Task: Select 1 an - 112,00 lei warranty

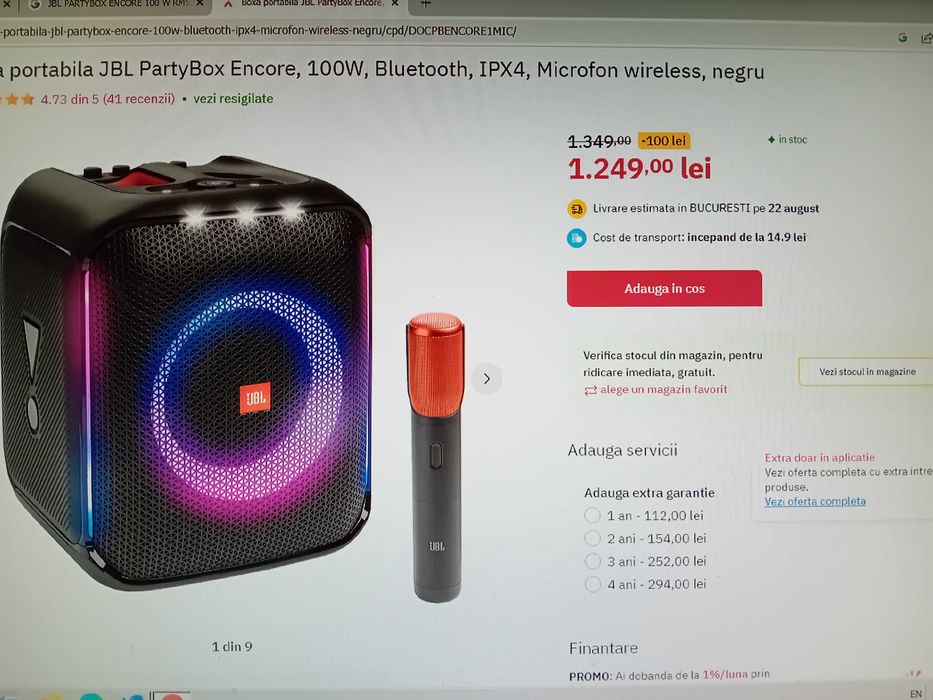Action: [592, 515]
